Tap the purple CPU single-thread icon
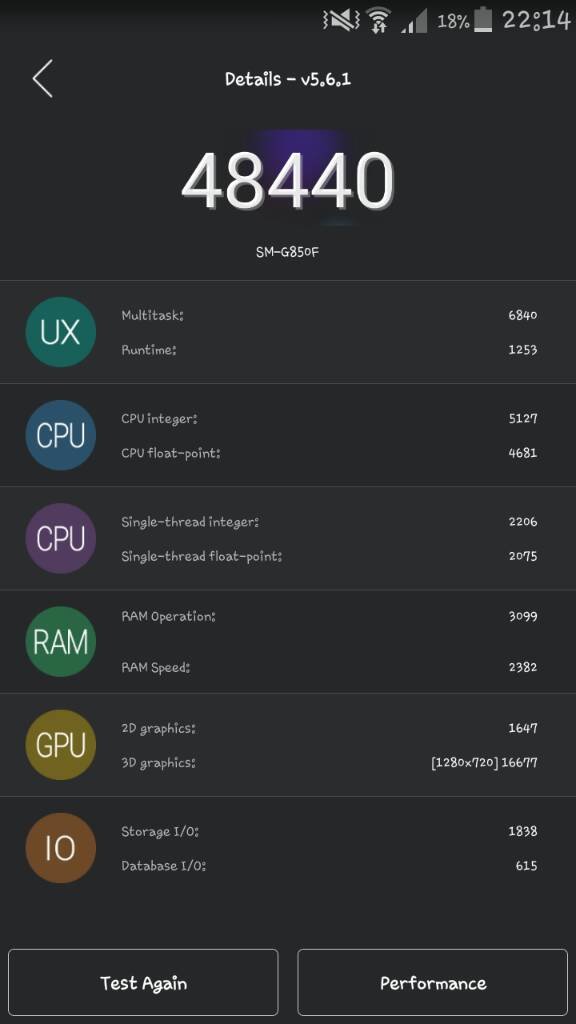Screen dimensions: 576x1024 click(61, 538)
